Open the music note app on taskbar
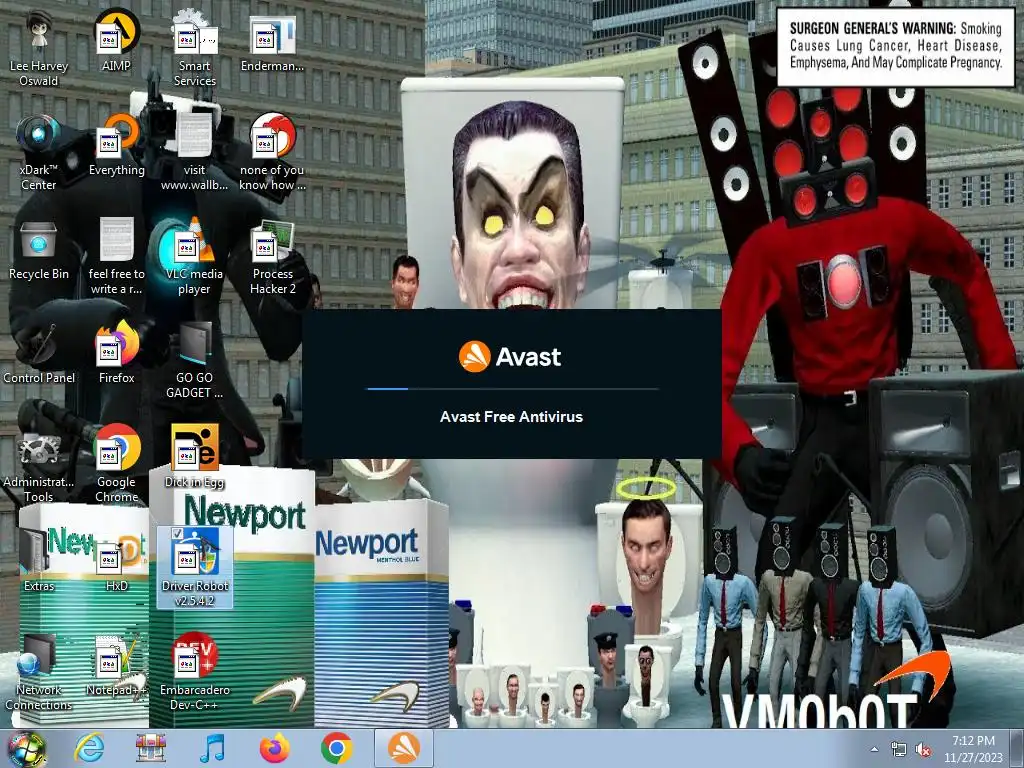1024x768 pixels. (212, 748)
